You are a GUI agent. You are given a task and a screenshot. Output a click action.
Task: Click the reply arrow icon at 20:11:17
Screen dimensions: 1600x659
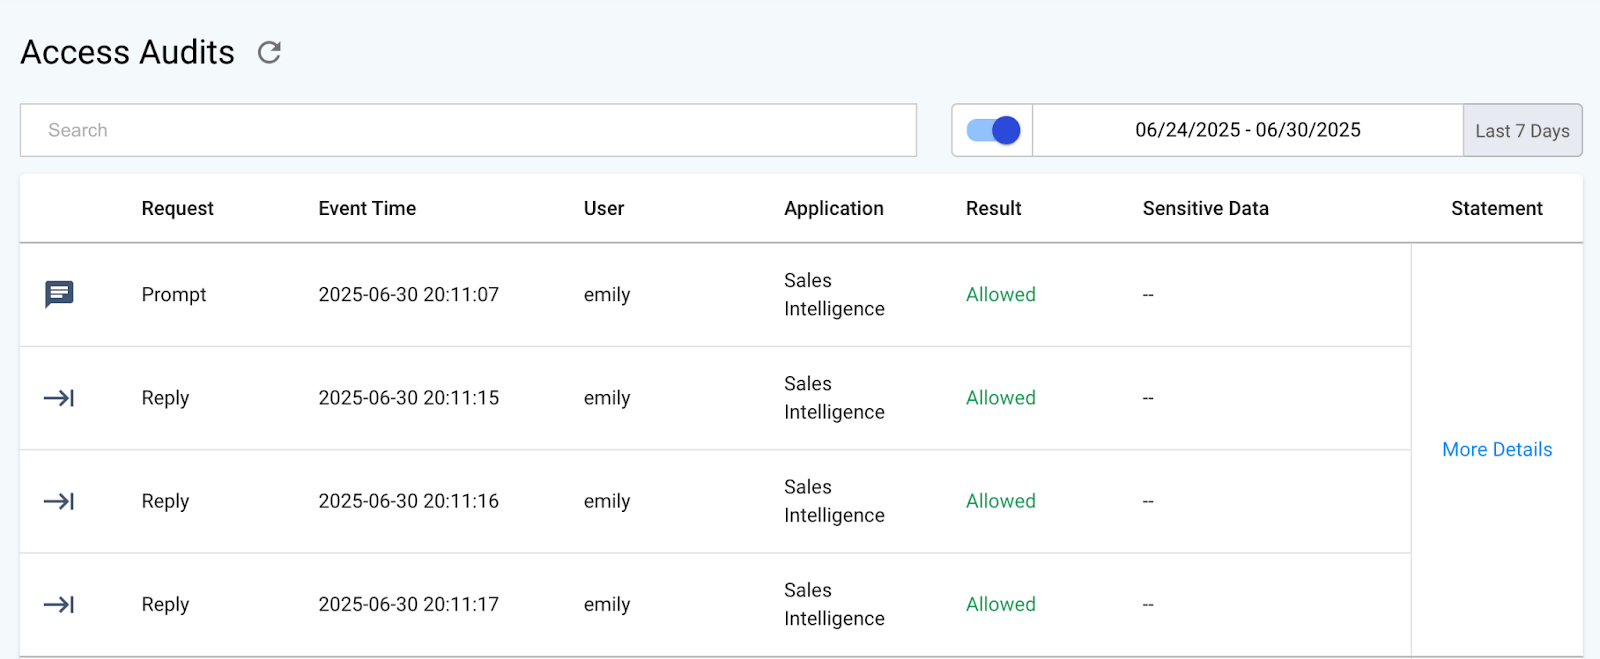pyautogui.click(x=59, y=604)
